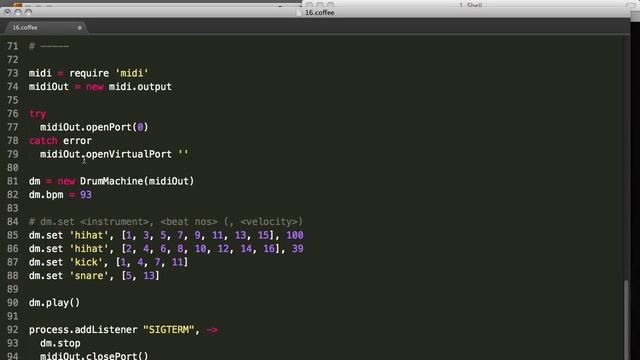
Task: Click 'midiOut.openPort(0)' on line 77
Action: [x=94, y=127]
